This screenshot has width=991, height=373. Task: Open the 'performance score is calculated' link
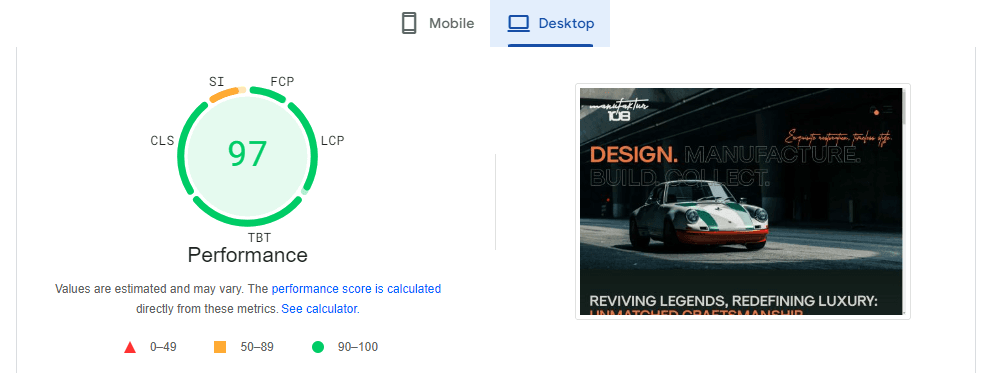pos(356,289)
